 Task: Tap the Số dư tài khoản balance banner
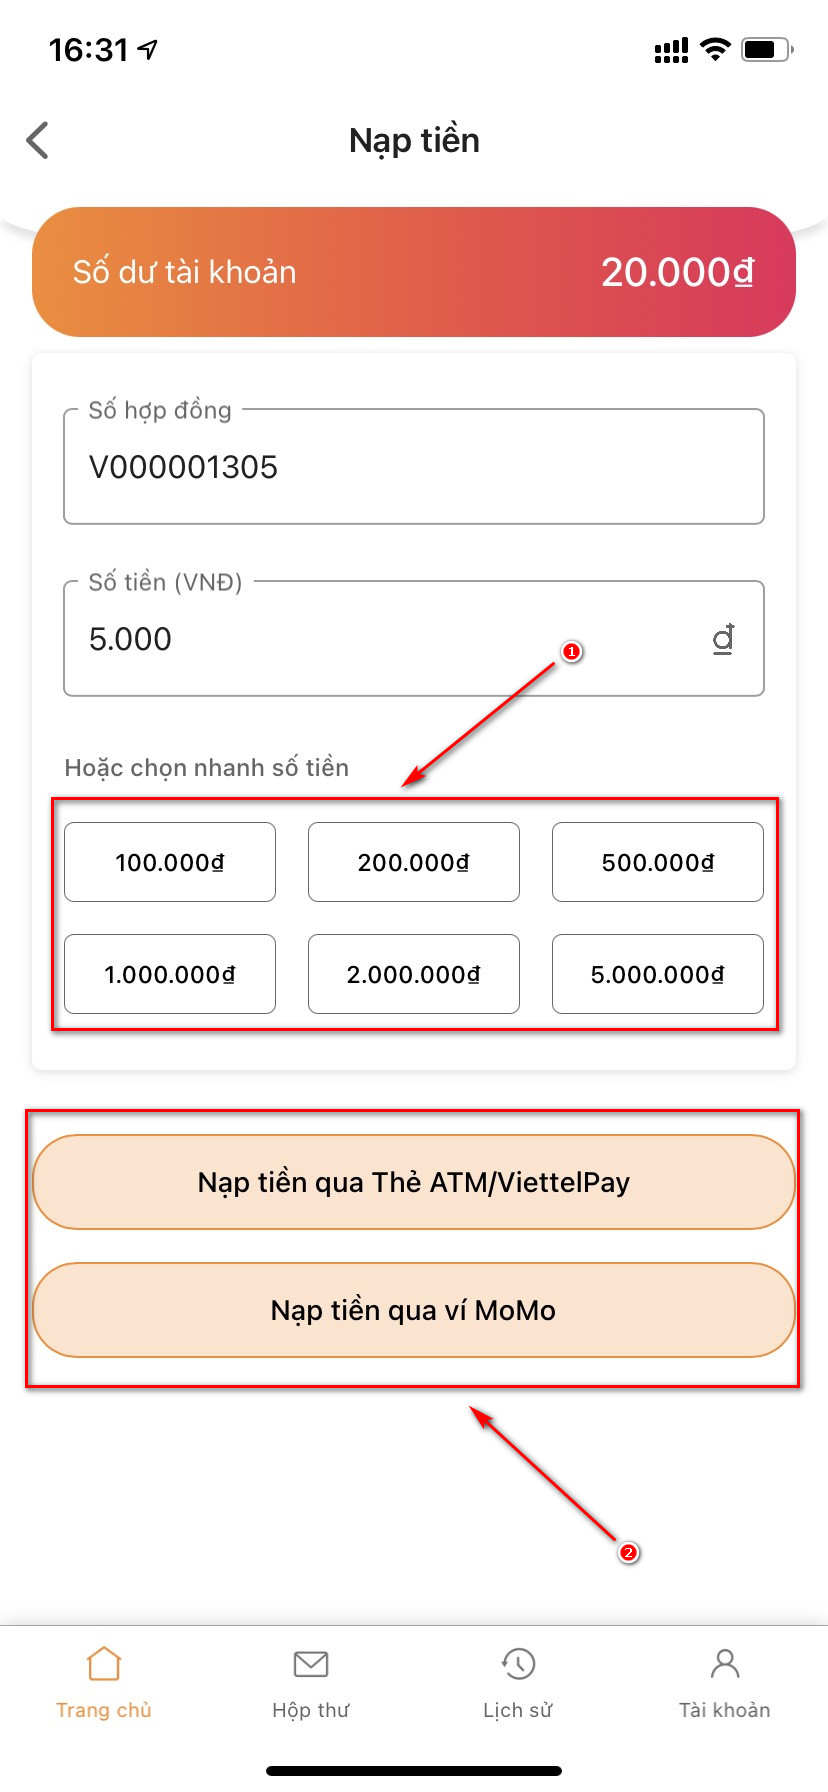pyautogui.click(x=414, y=272)
